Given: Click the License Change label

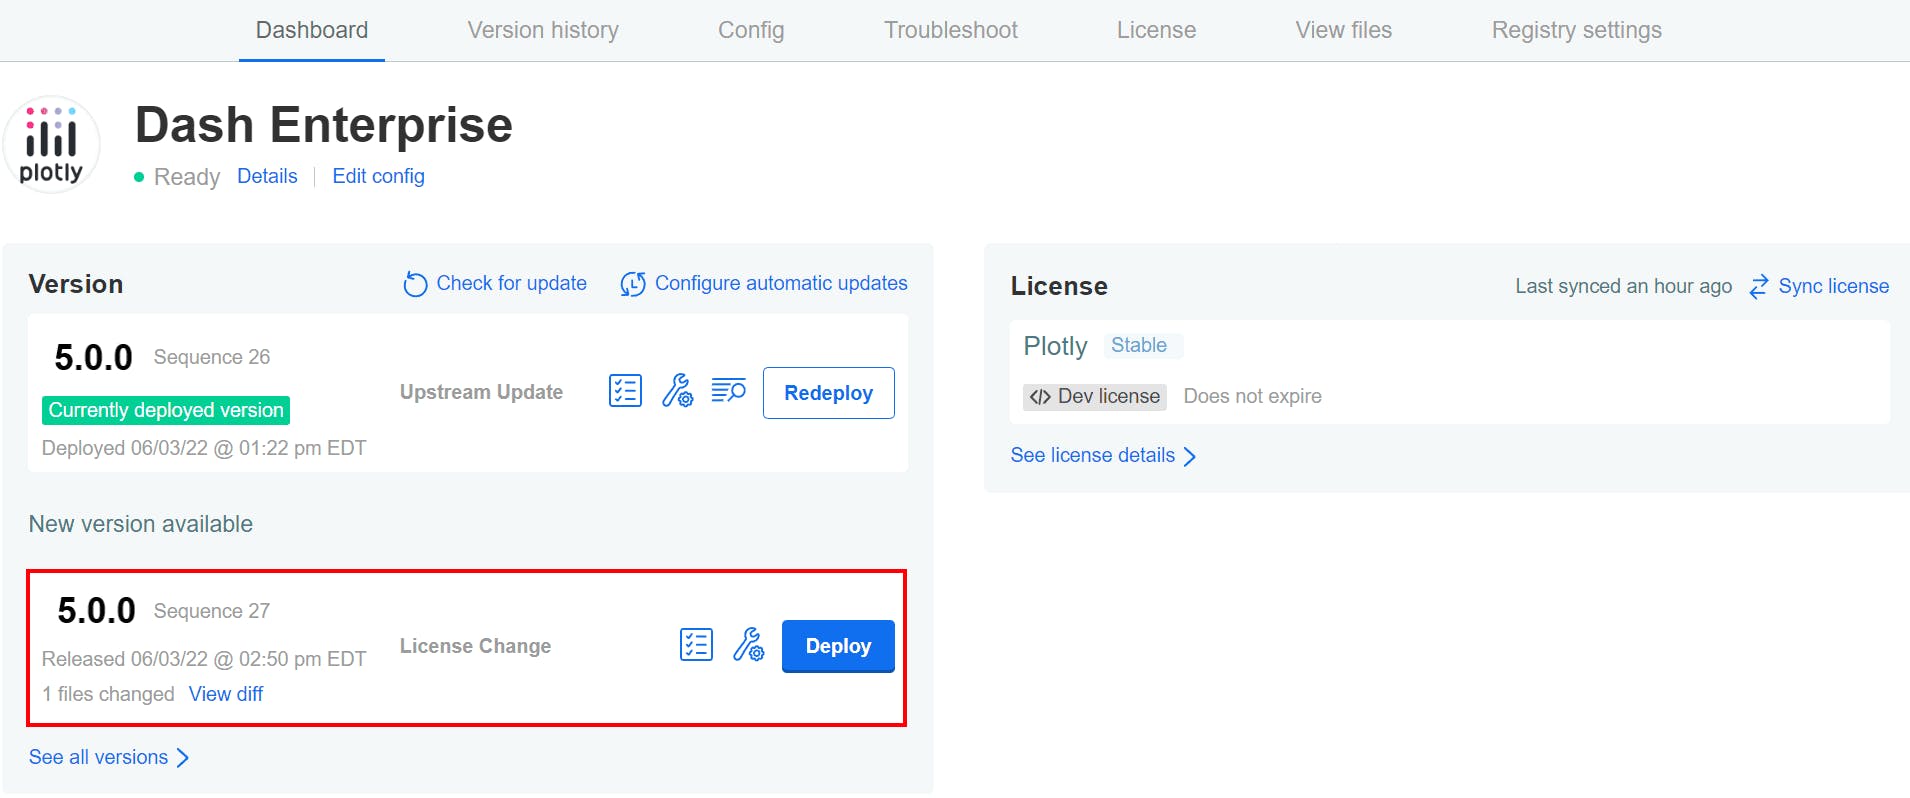Looking at the screenshot, I should tap(476, 646).
